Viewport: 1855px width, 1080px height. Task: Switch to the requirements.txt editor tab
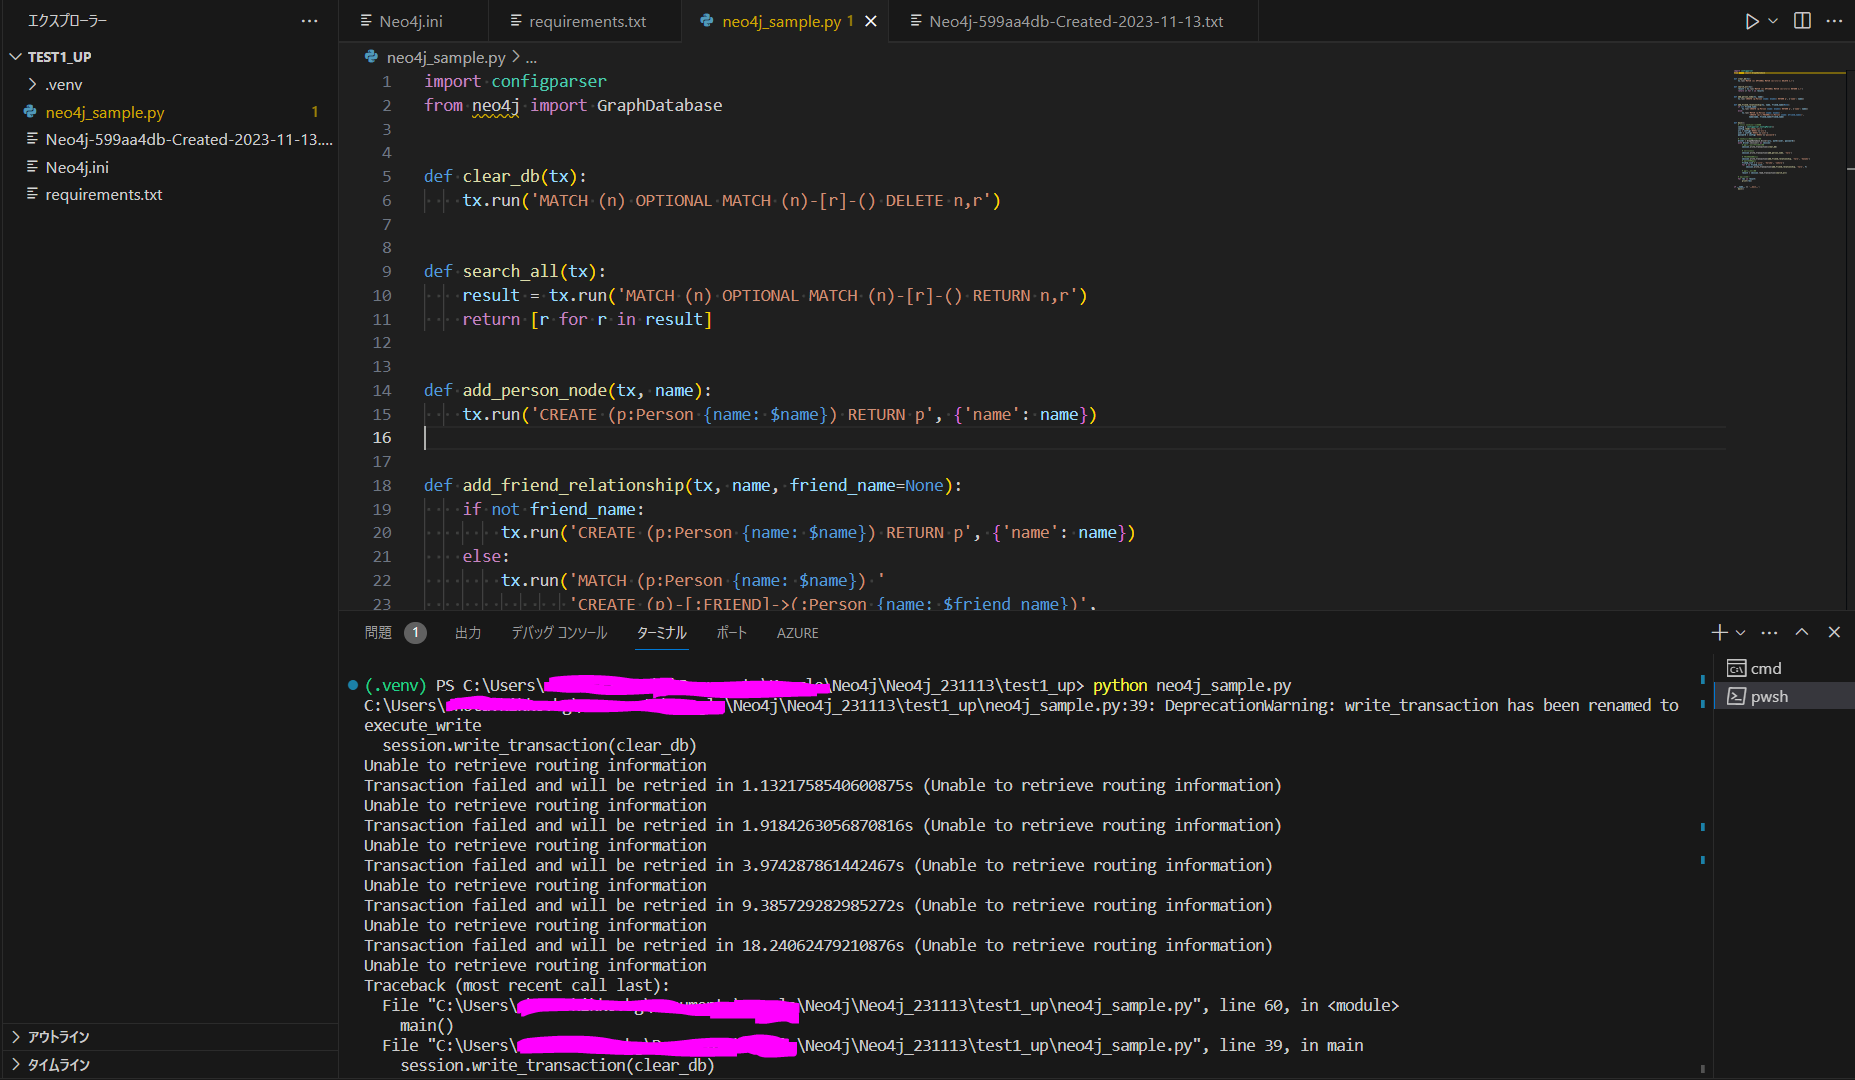click(x=586, y=21)
